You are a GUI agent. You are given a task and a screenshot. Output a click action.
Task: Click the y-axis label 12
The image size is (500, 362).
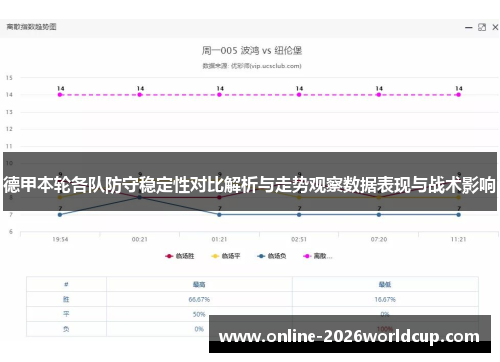pos(9,129)
